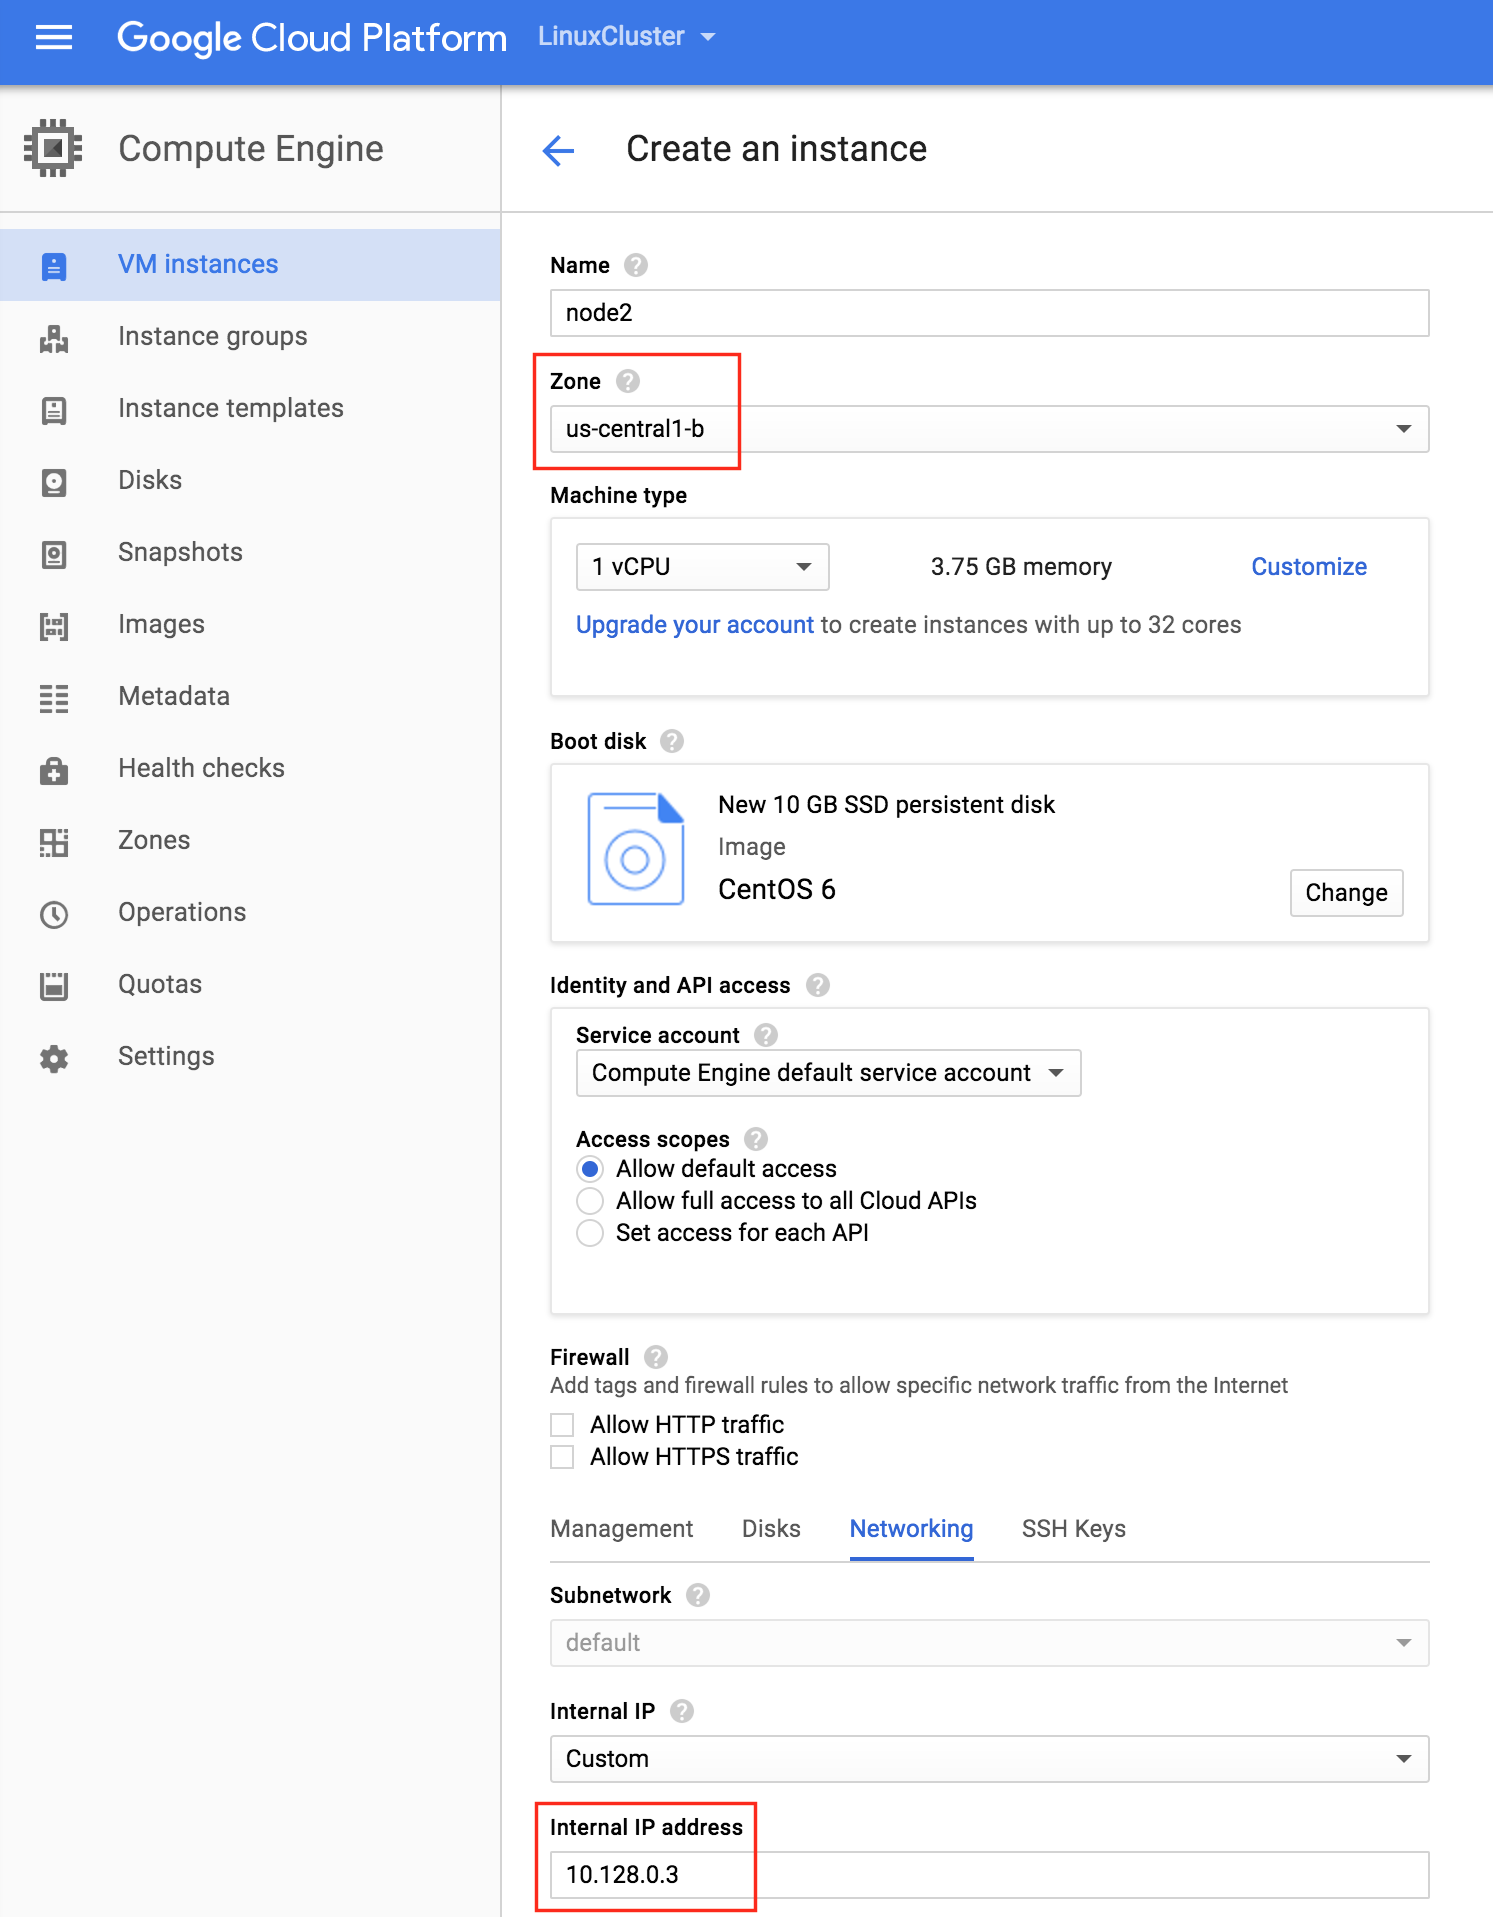This screenshot has height=1917, width=1493.
Task: Open Operations in sidebar
Action: coord(250,913)
